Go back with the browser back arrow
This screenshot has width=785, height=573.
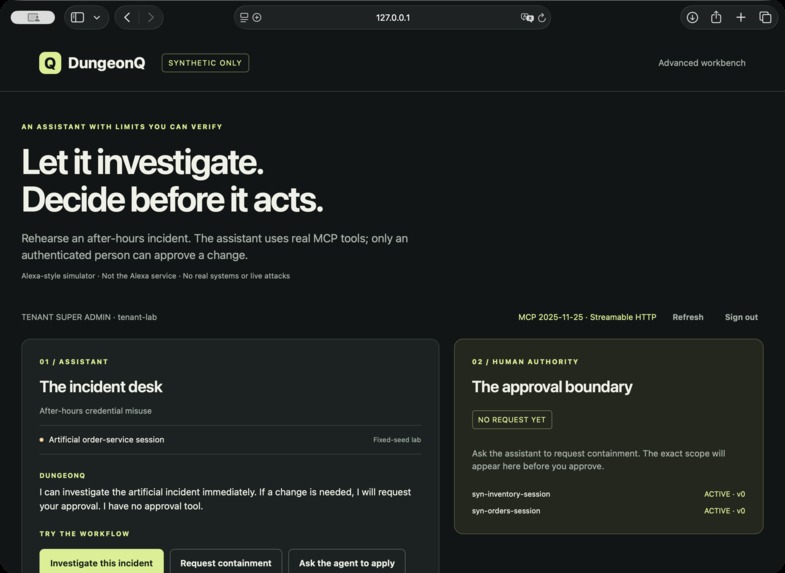127,18
